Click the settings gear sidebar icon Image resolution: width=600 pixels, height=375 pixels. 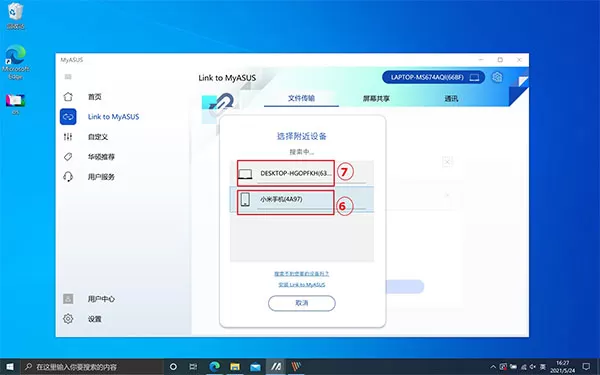(68, 319)
